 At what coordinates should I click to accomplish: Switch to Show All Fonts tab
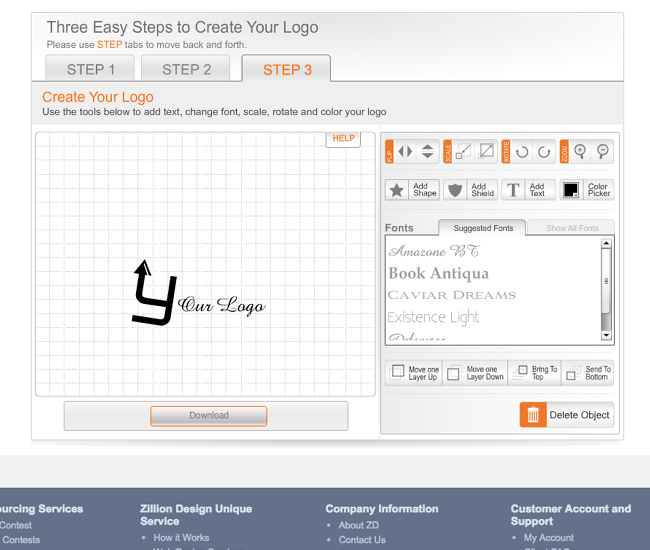coord(572,228)
